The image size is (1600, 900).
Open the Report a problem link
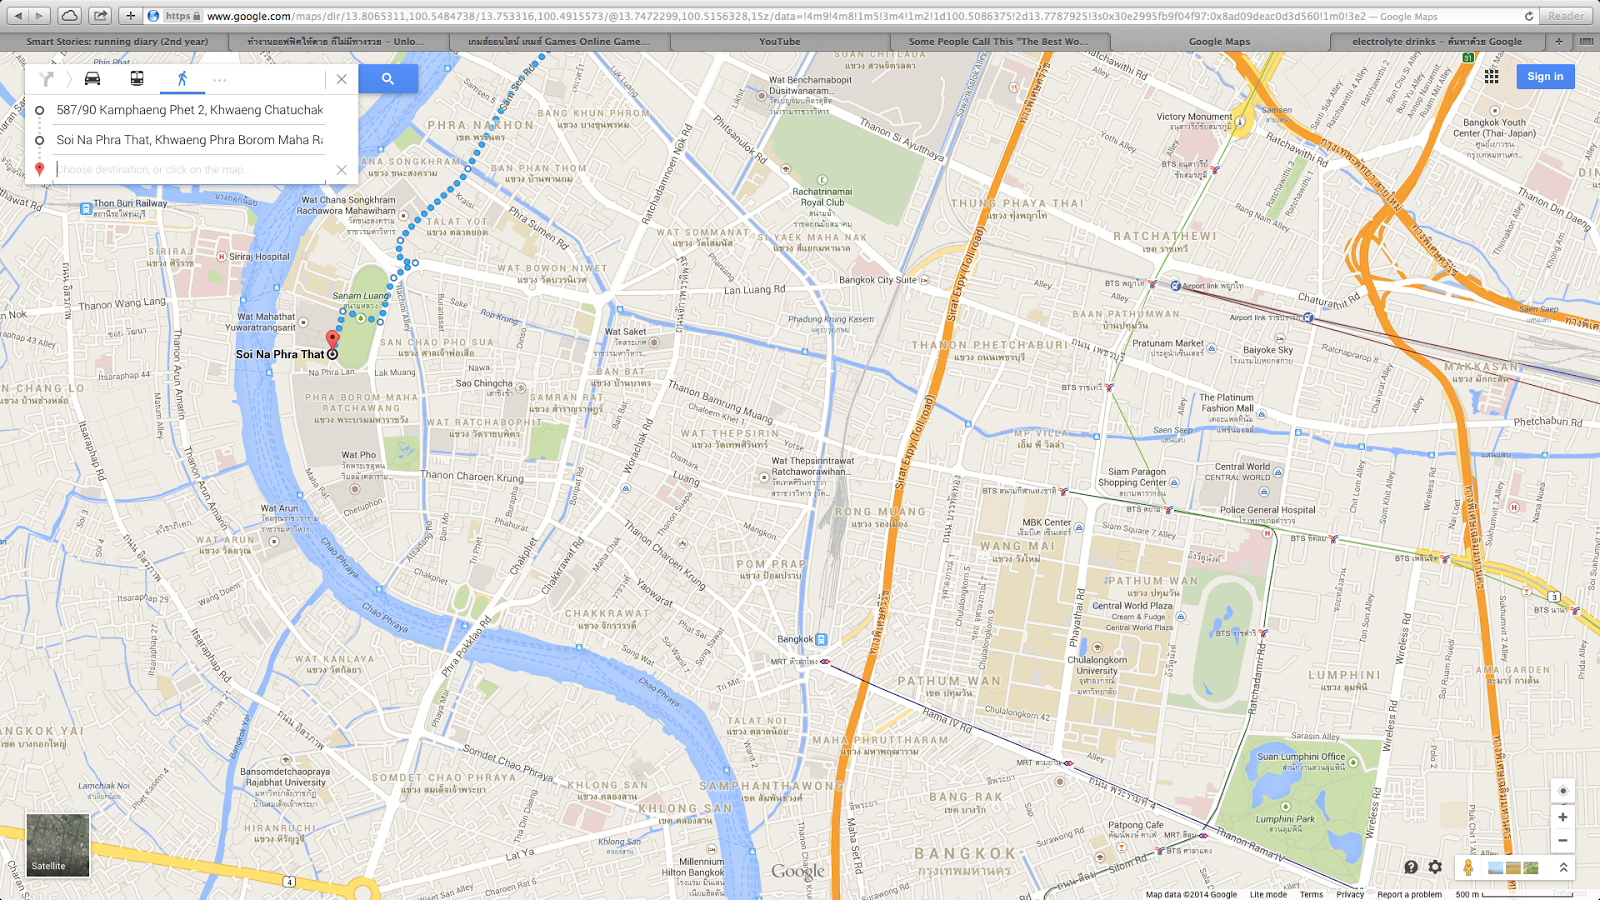point(1410,894)
